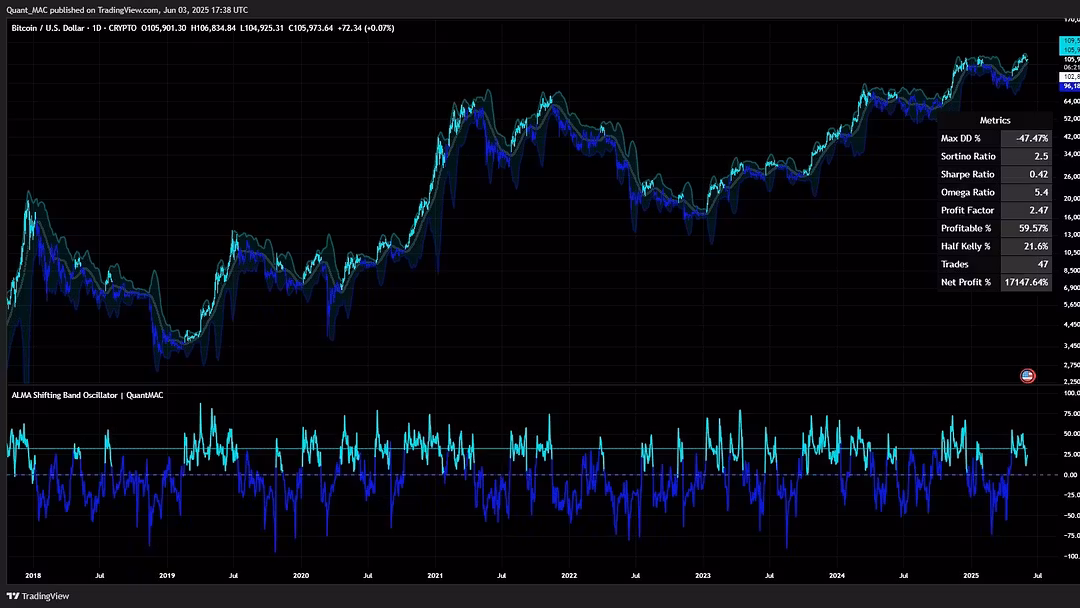Click the white 102,8 price axis tag
The image size is (1080, 608).
click(x=1070, y=77)
